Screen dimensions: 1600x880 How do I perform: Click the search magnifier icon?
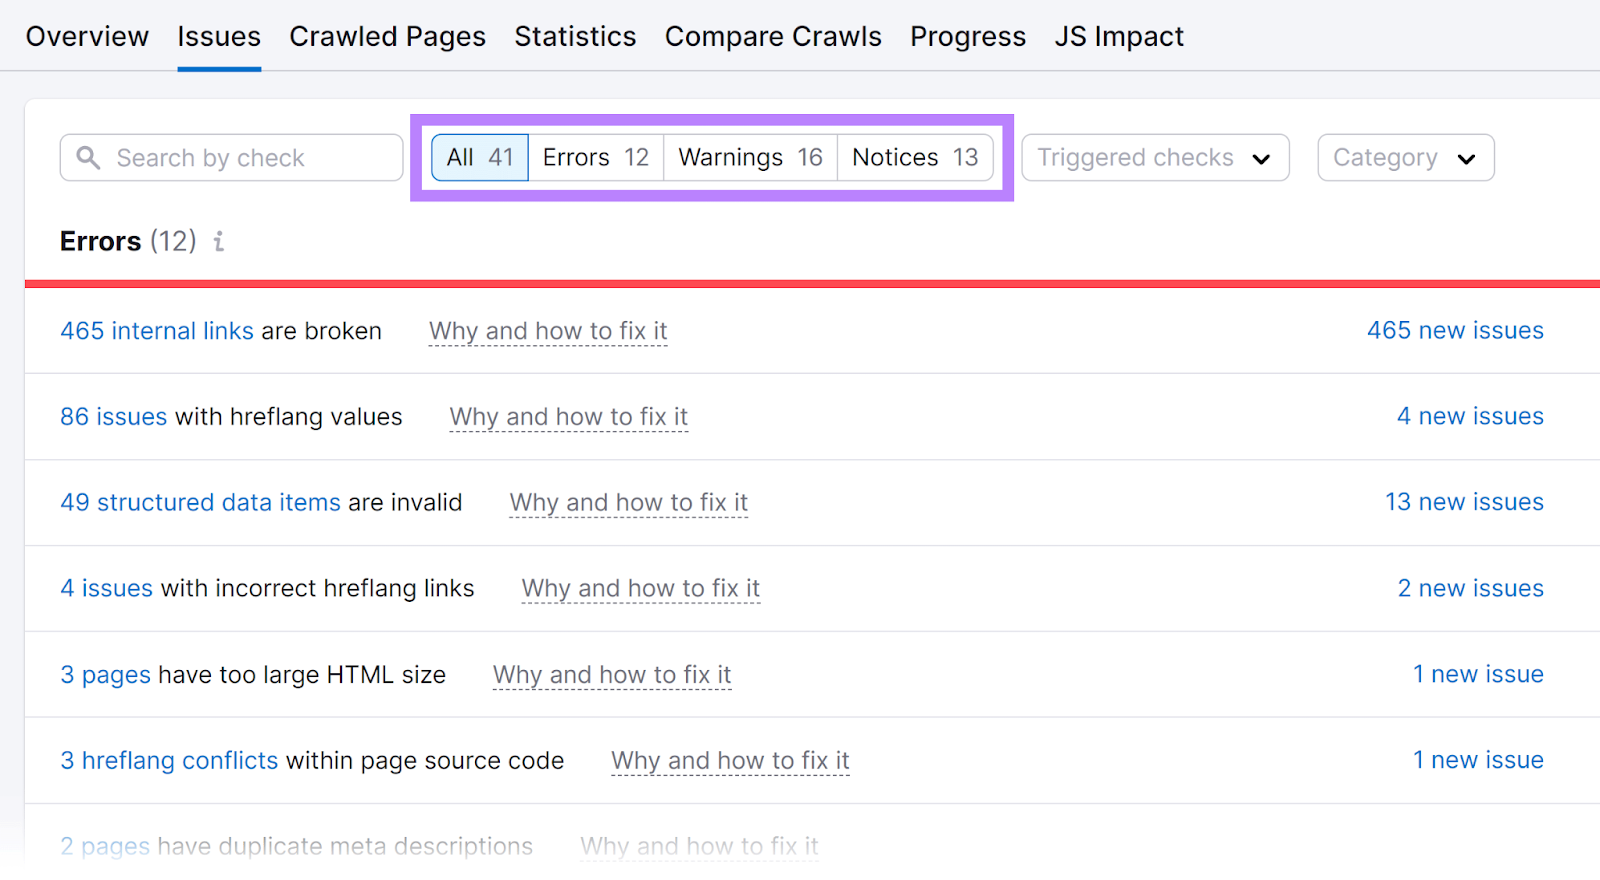pyautogui.click(x=88, y=158)
